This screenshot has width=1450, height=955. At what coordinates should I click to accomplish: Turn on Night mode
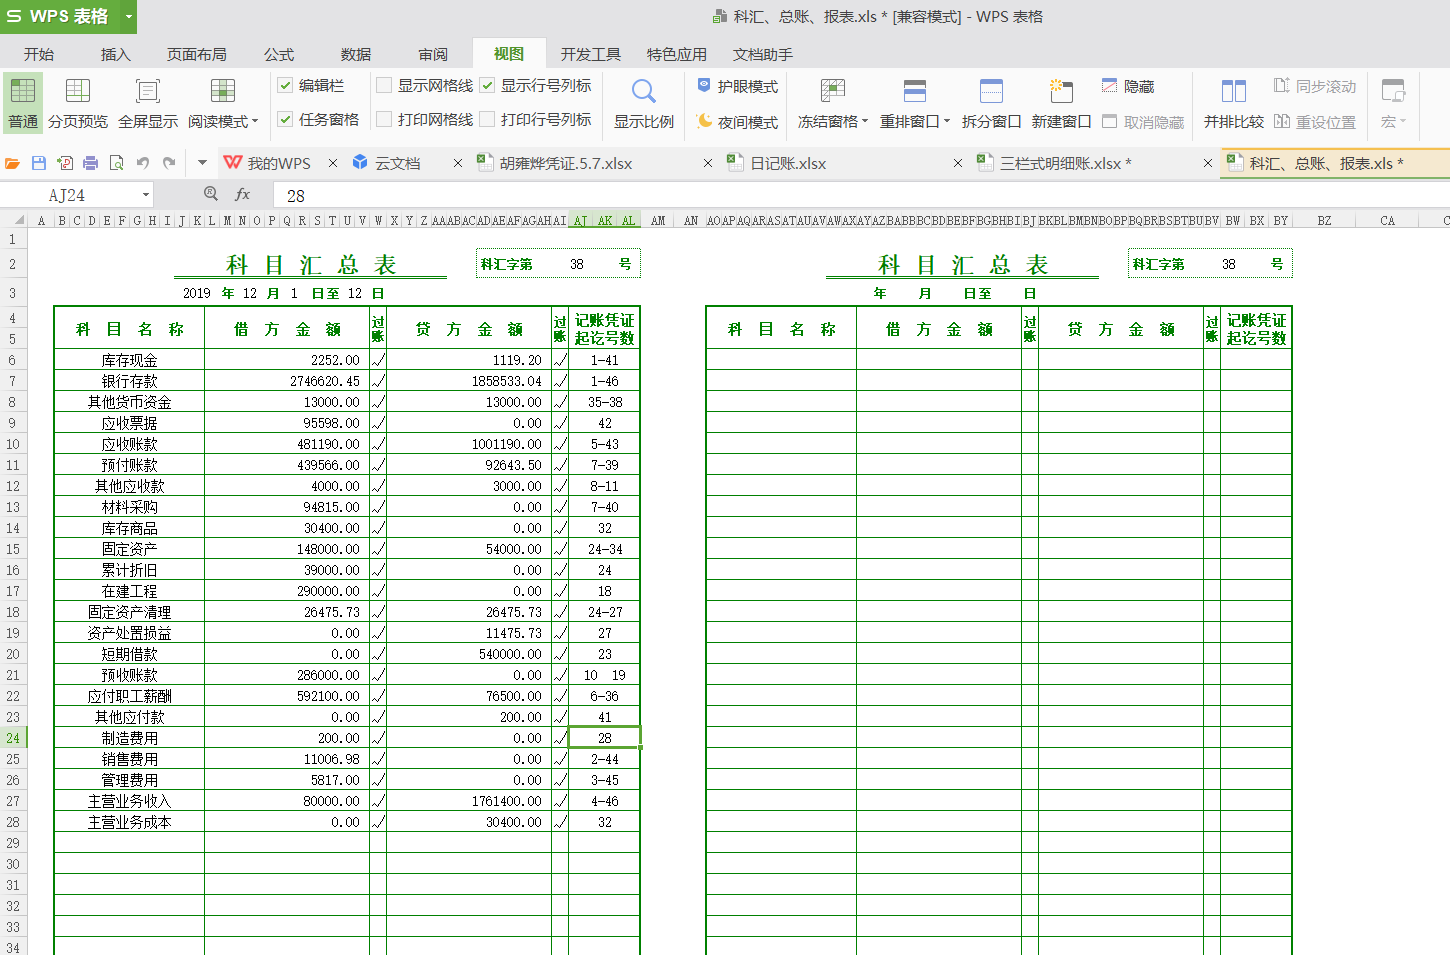click(738, 122)
